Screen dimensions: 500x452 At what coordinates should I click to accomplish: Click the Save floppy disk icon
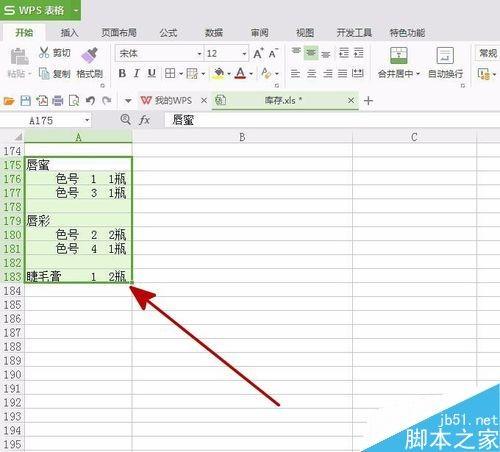(26, 100)
